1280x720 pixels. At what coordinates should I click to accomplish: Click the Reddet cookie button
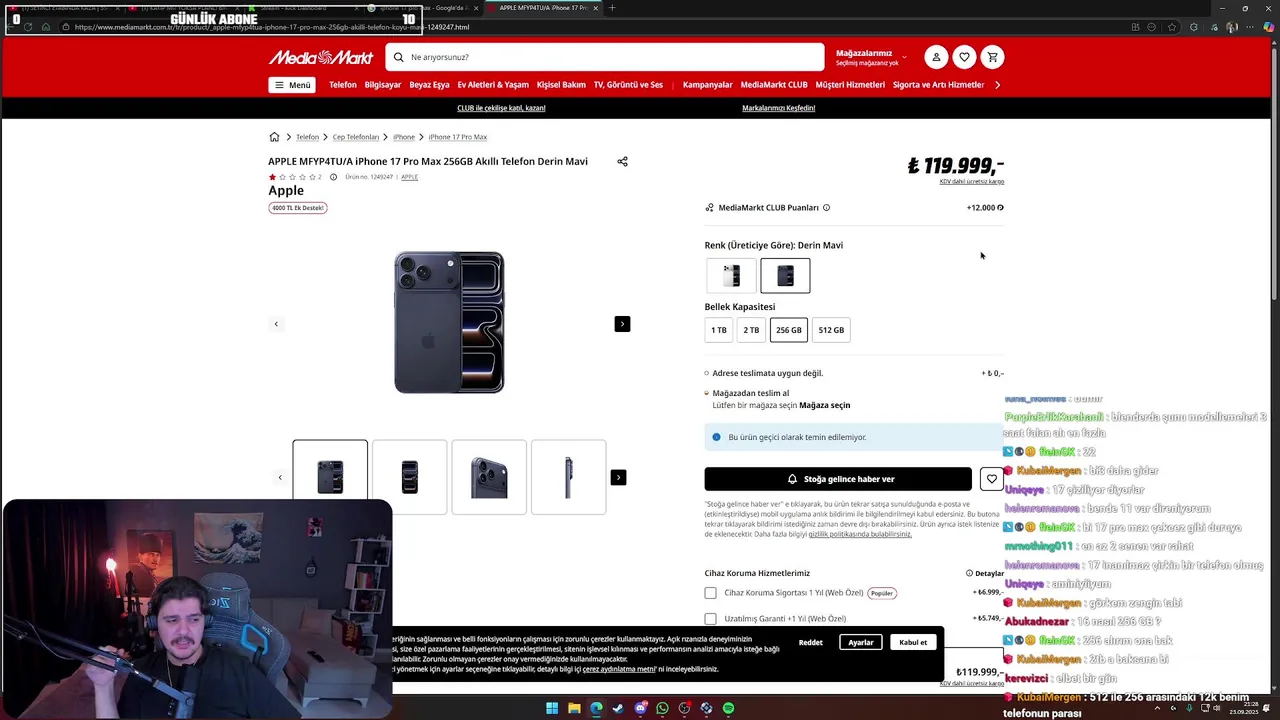click(x=811, y=642)
